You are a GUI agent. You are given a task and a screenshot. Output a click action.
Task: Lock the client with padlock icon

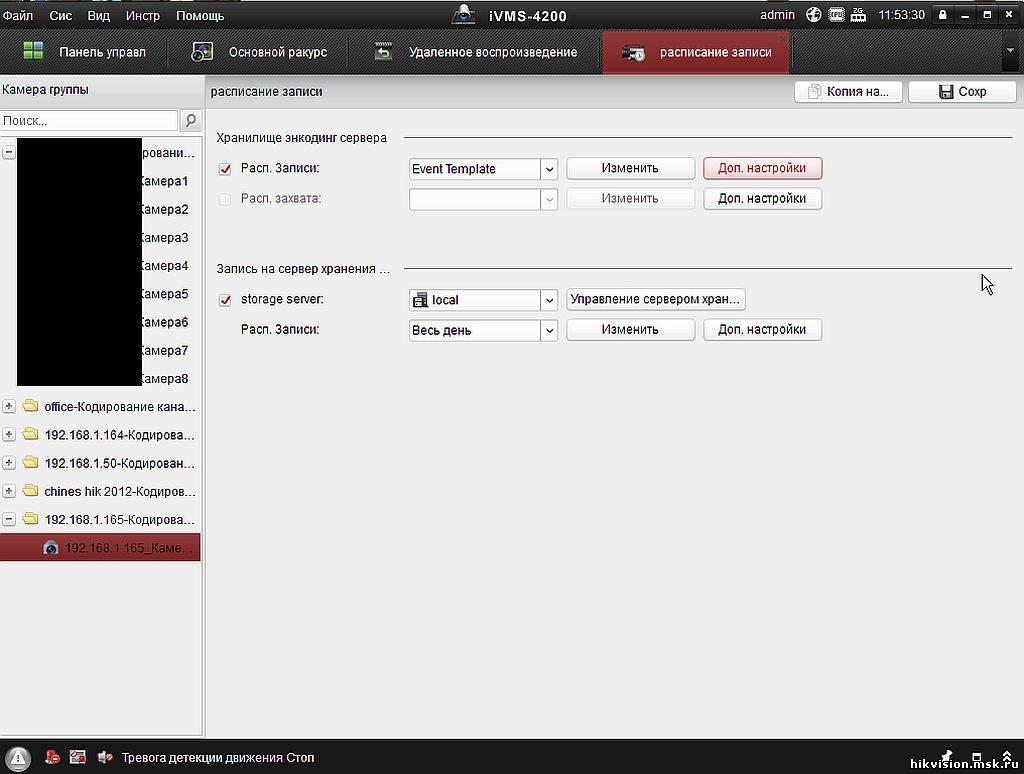point(942,14)
